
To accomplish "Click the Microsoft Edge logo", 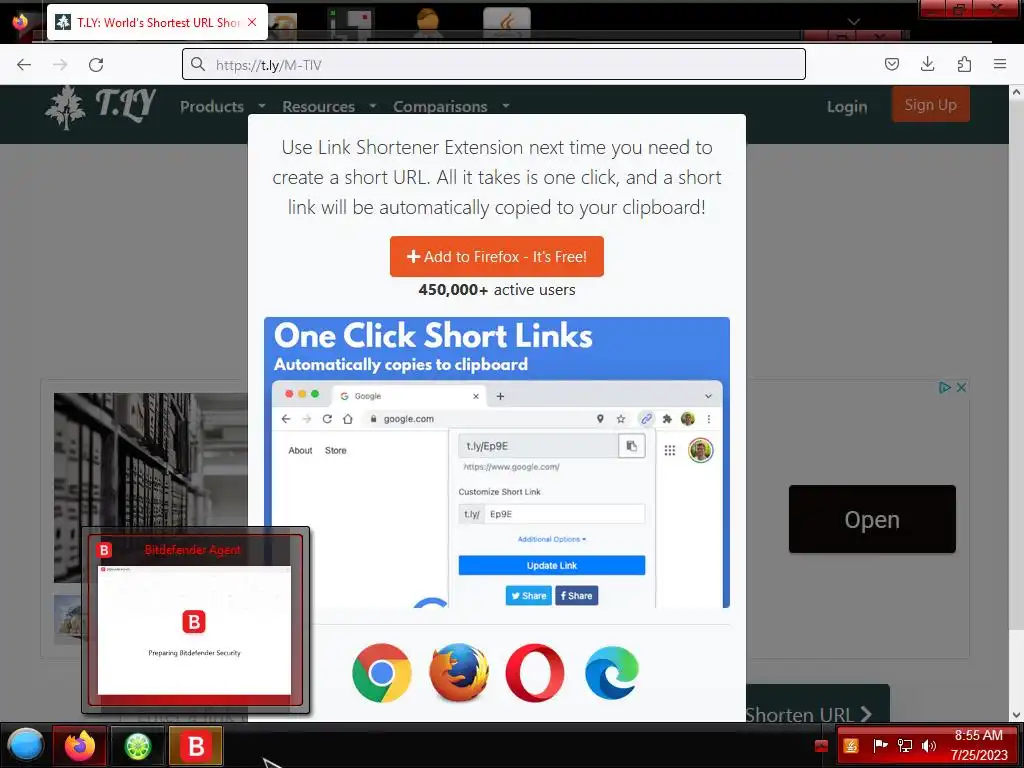I will click(x=611, y=673).
